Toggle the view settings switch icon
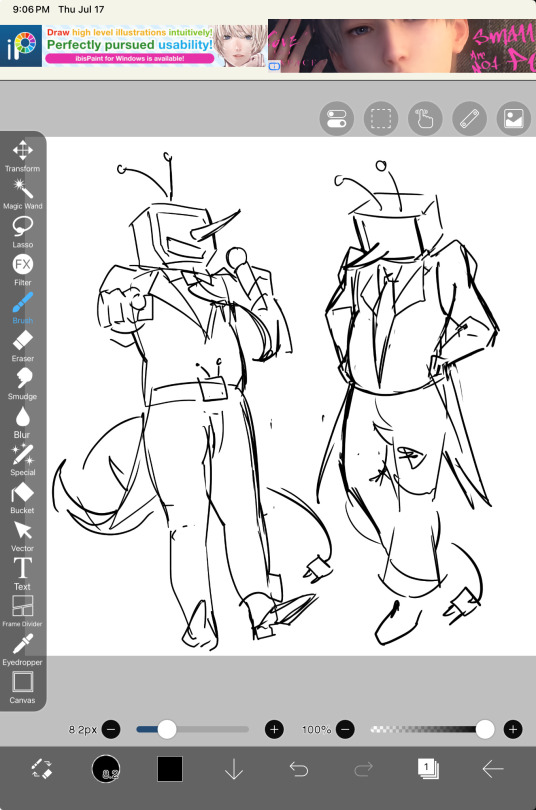Image resolution: width=536 pixels, height=810 pixels. coord(337,118)
